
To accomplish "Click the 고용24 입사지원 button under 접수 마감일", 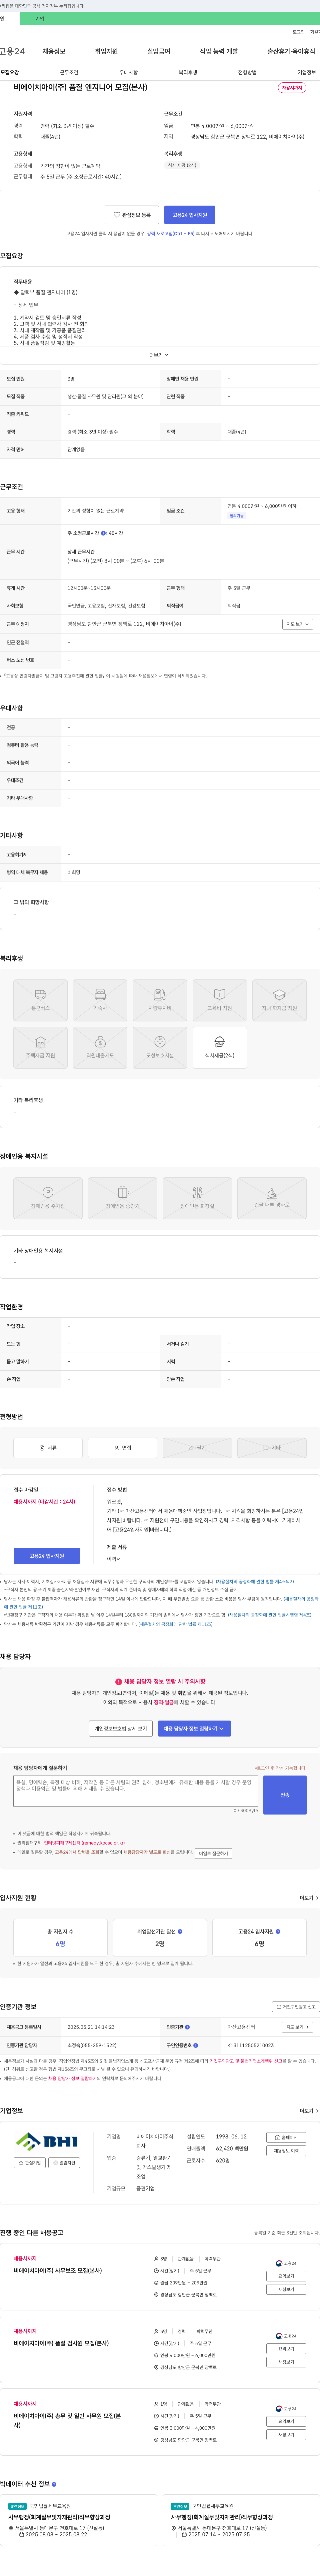I will pyautogui.click(x=47, y=1556).
